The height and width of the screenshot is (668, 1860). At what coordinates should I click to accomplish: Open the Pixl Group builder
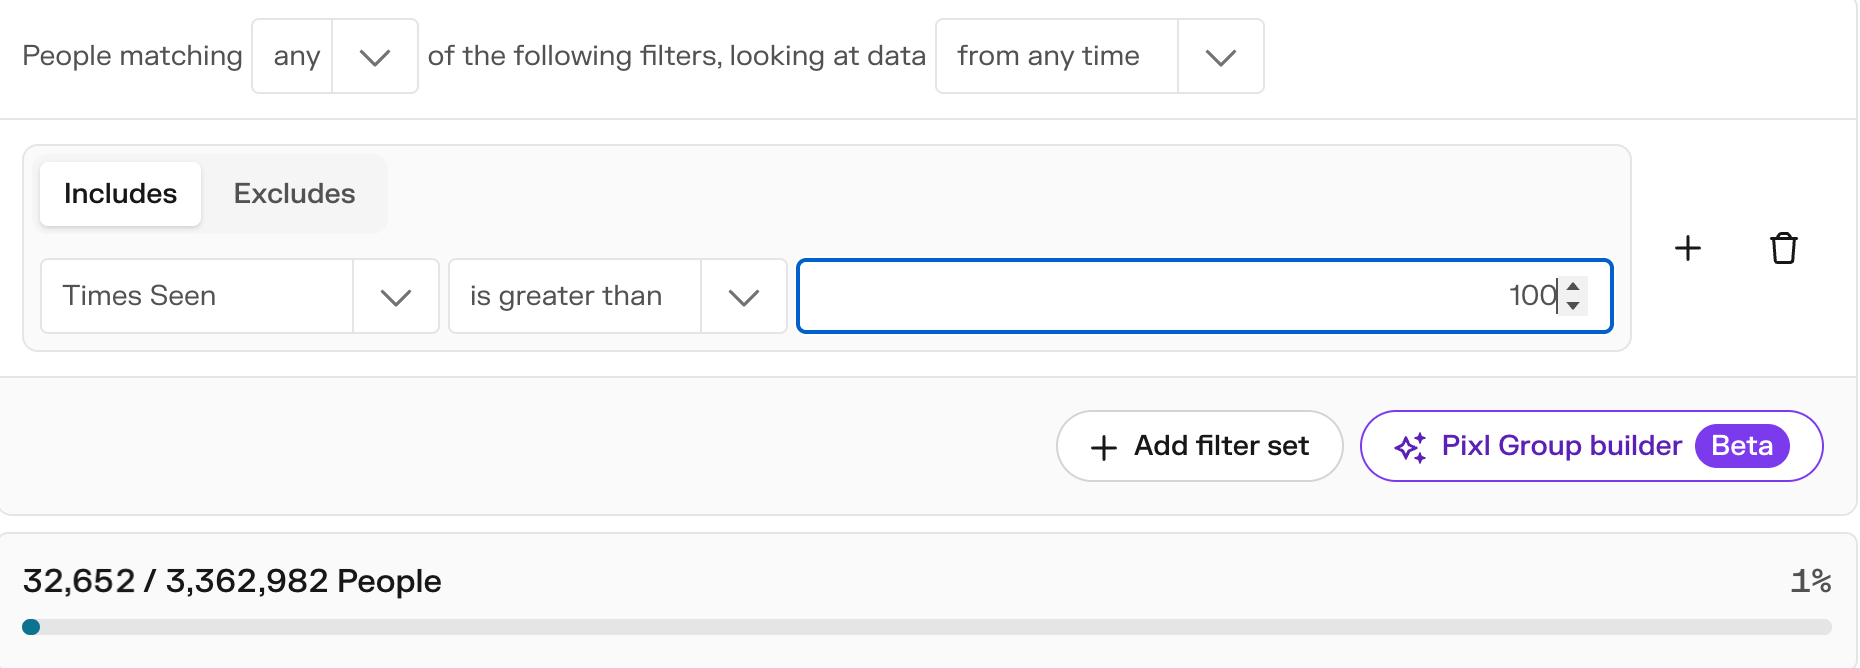(x=1592, y=446)
